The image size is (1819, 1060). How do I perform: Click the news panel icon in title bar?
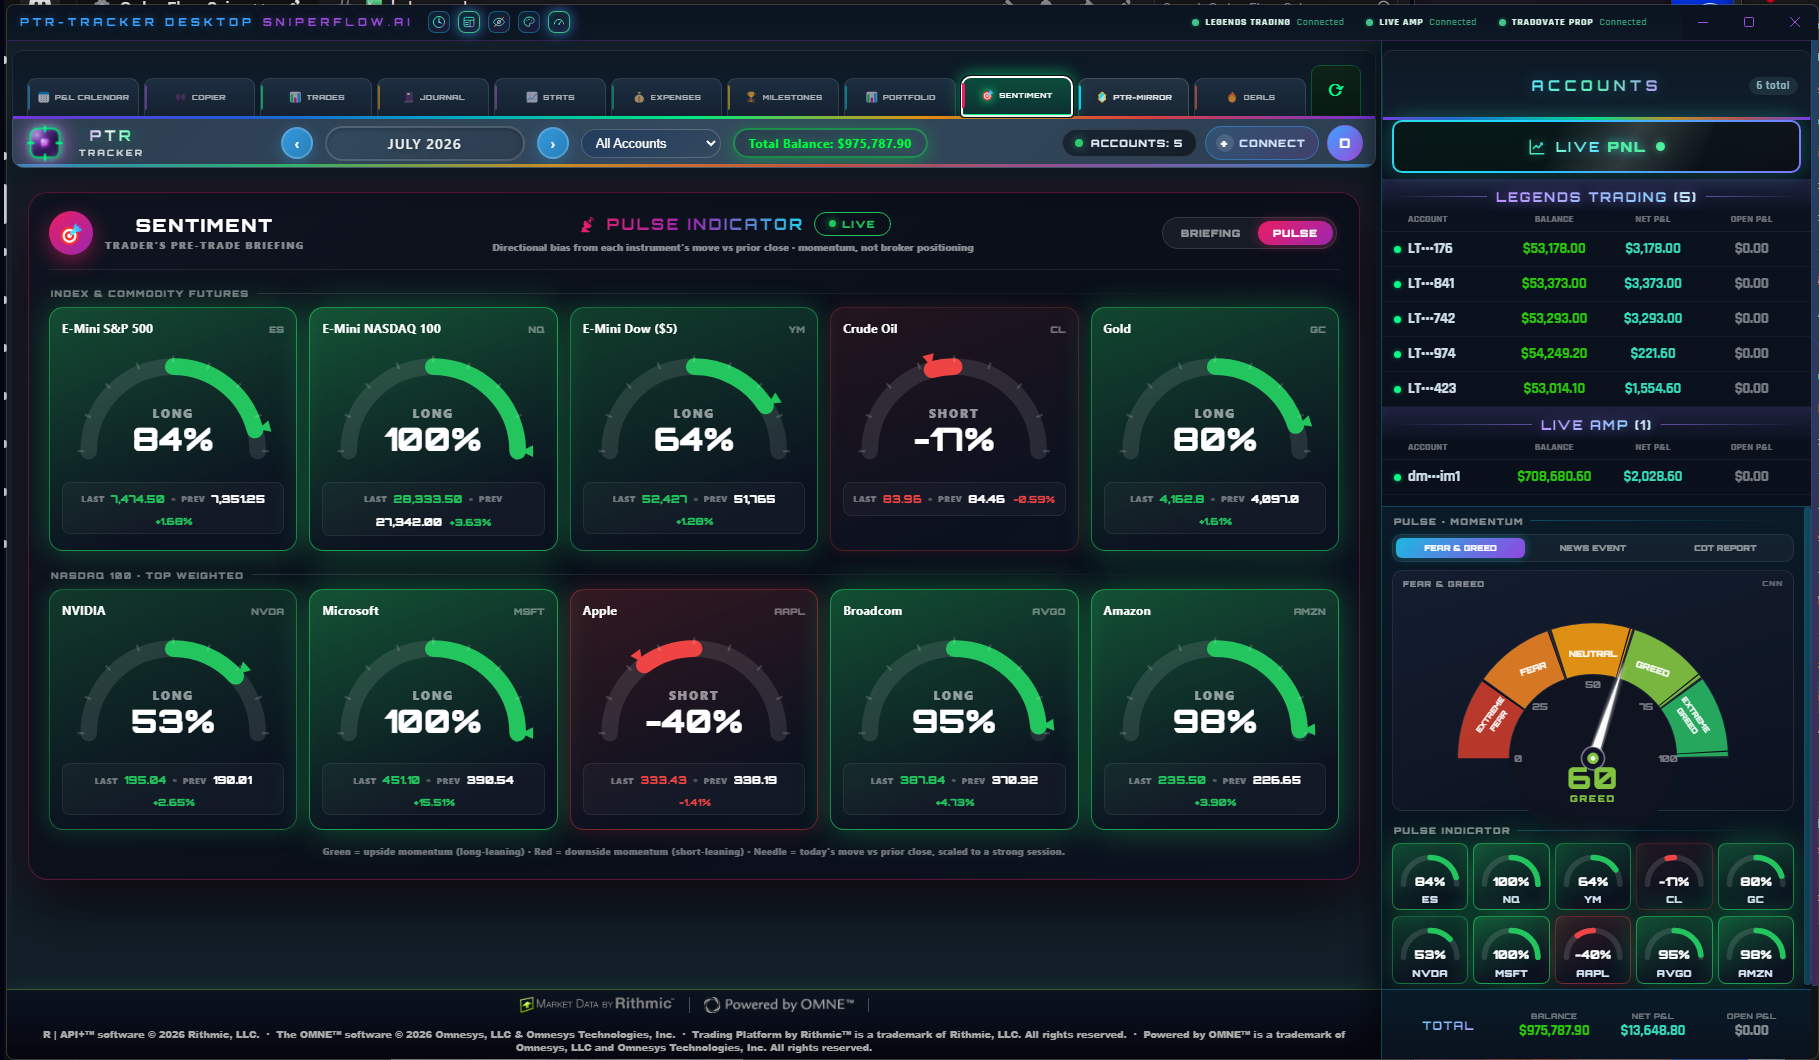(x=469, y=22)
